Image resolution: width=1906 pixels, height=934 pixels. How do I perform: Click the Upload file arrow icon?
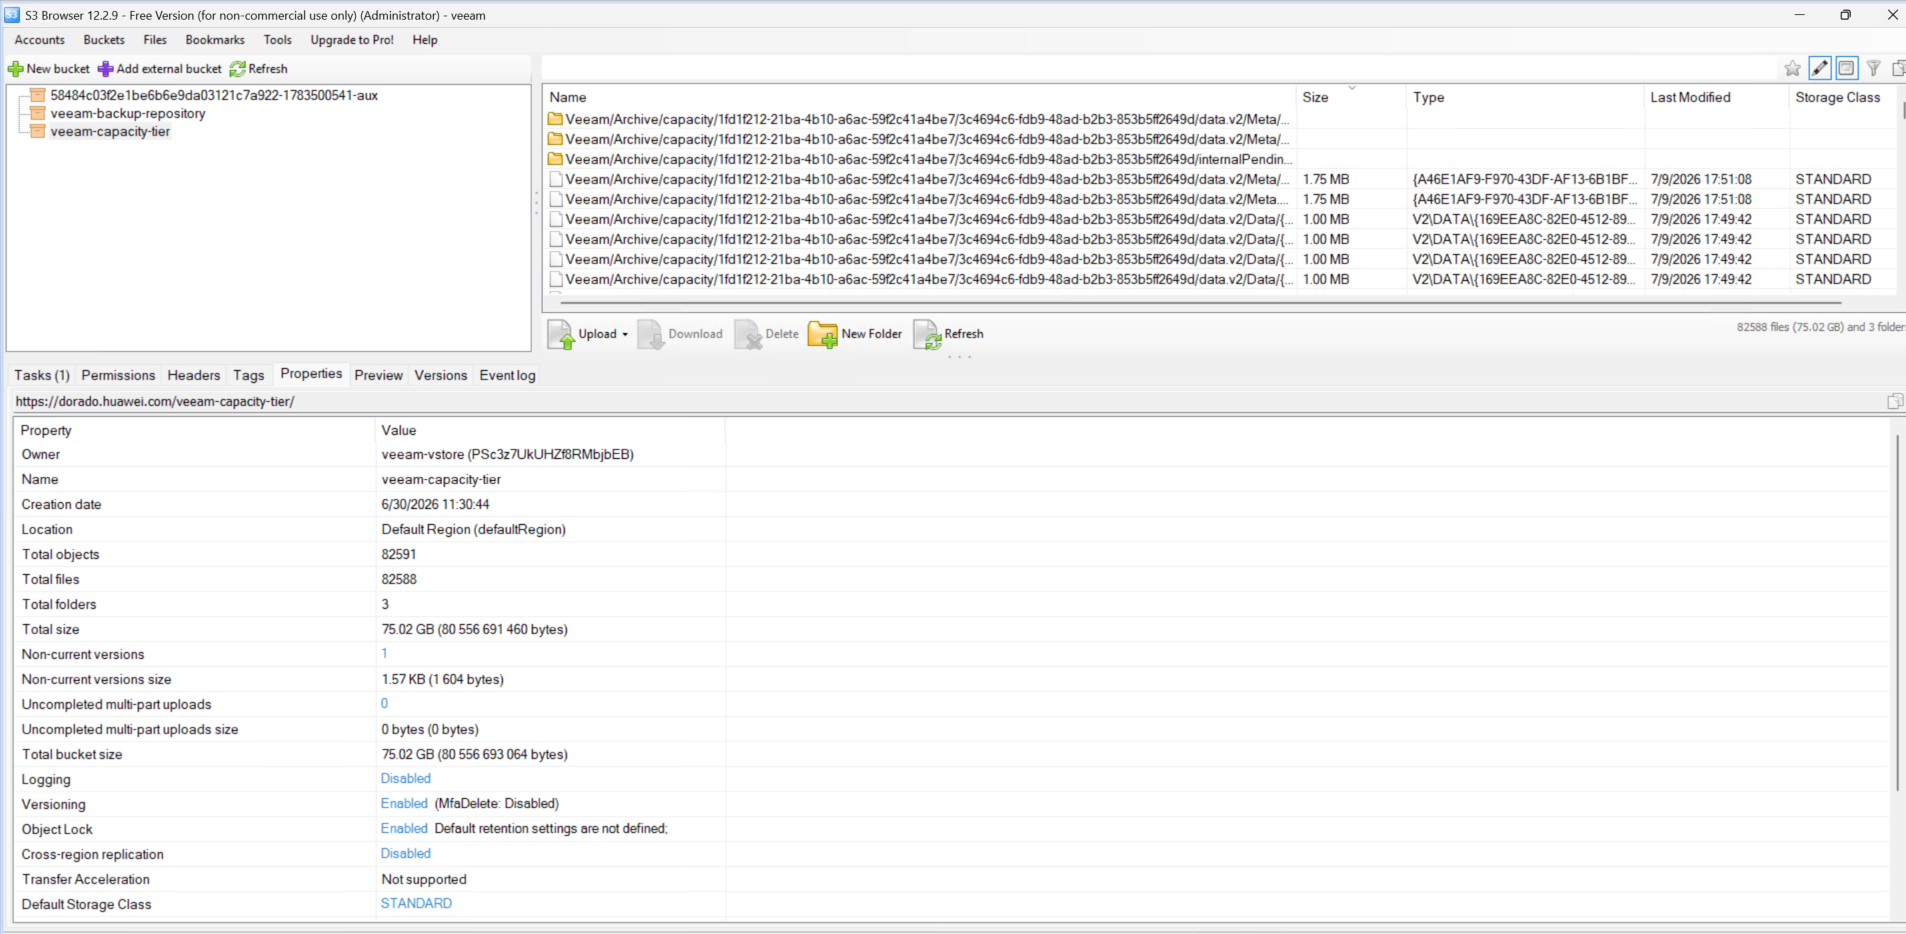561,334
